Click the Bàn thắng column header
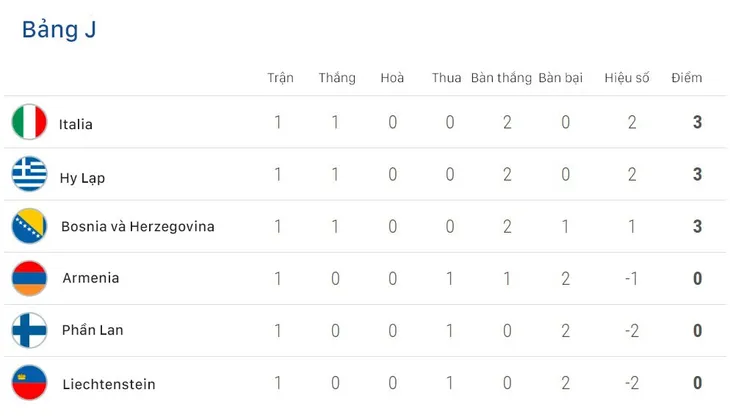The height and width of the screenshot is (417, 730). (x=501, y=78)
